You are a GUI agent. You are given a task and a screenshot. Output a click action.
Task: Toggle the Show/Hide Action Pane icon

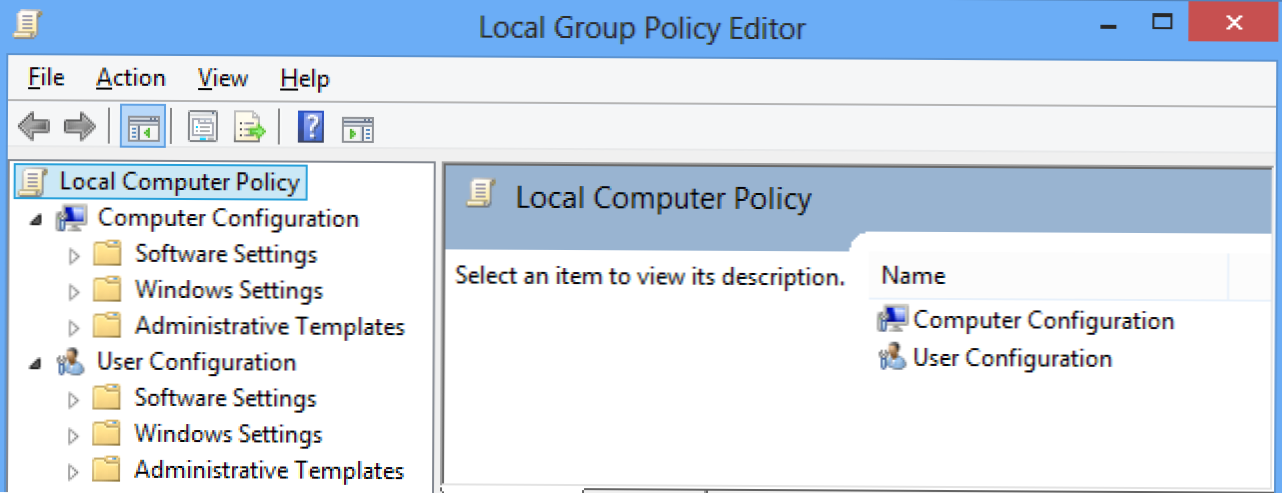pyautogui.click(x=357, y=128)
